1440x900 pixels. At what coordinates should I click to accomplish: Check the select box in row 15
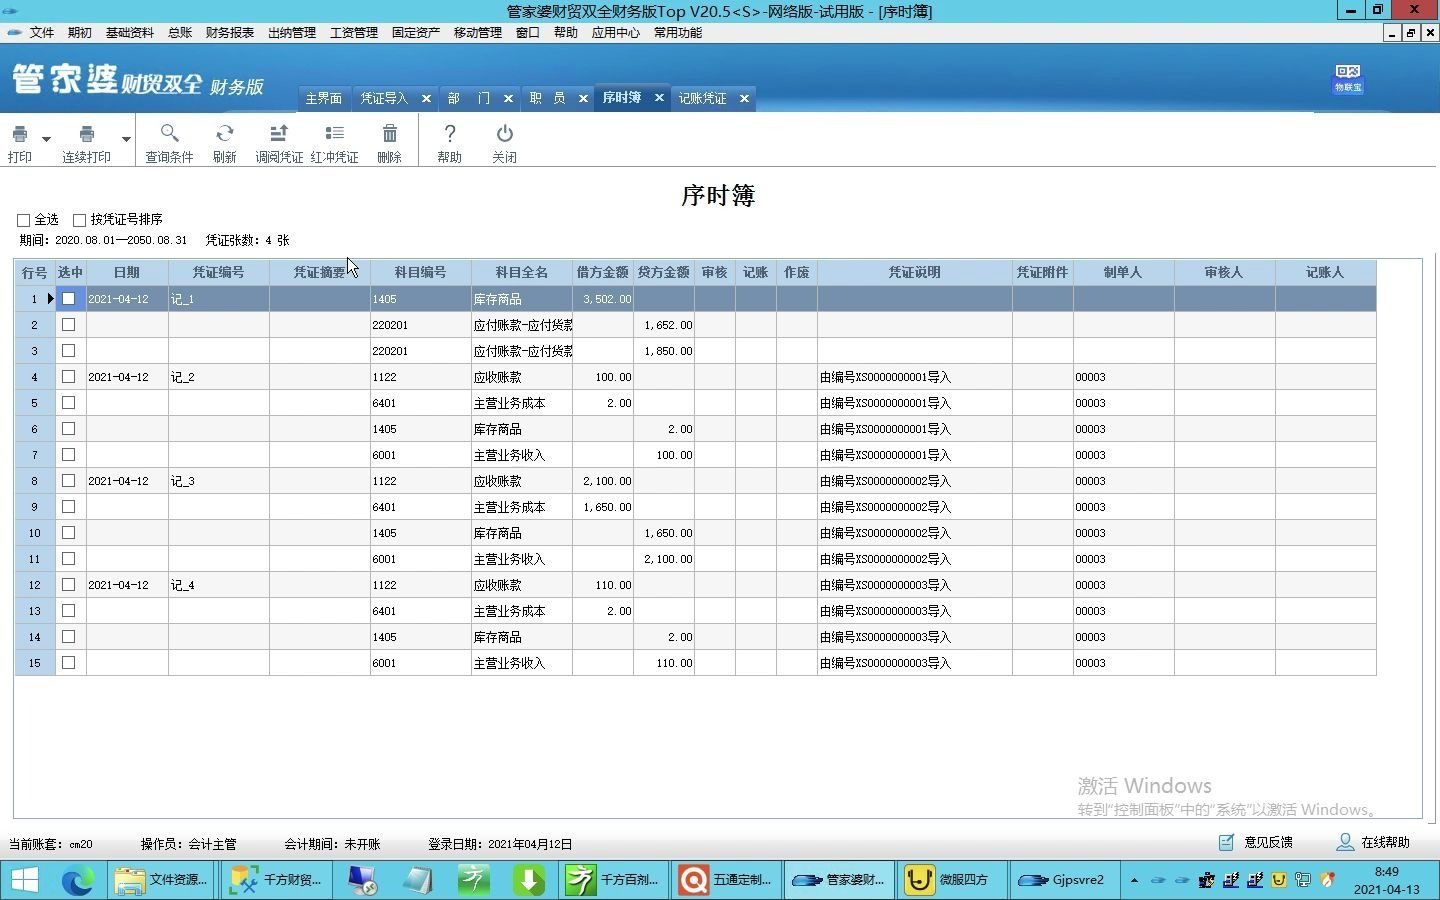click(69, 662)
